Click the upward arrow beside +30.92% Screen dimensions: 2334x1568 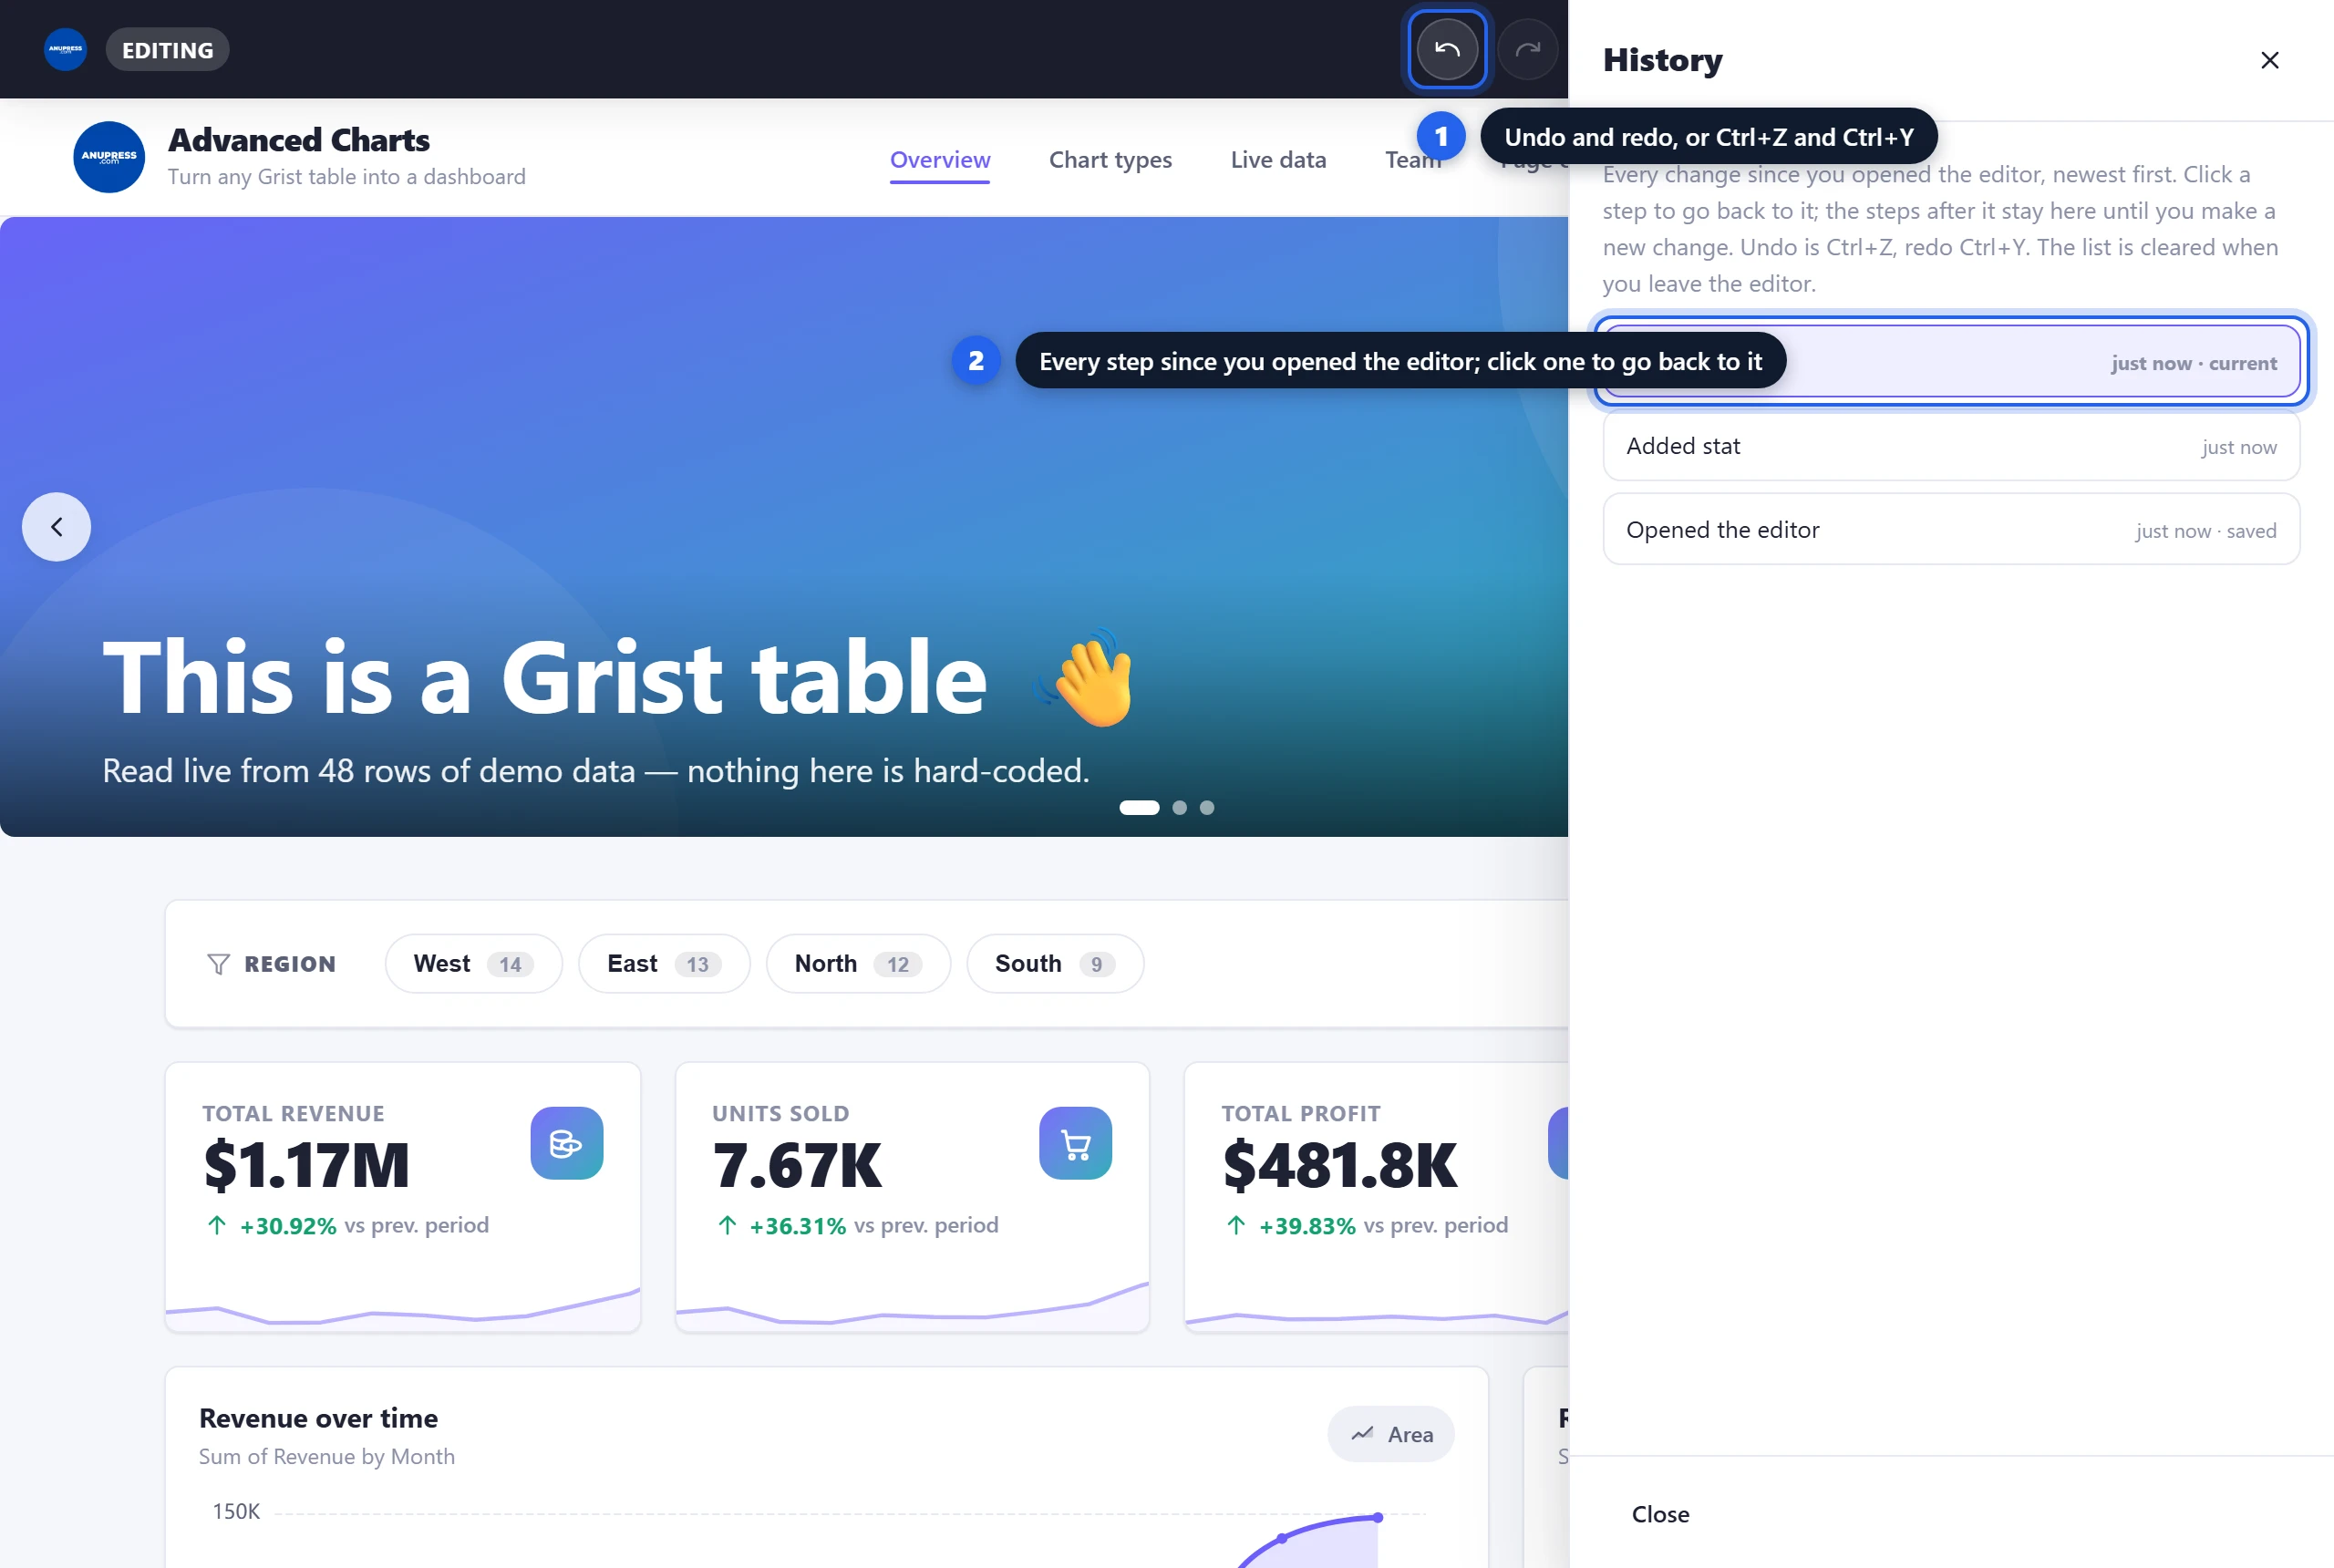(217, 1225)
